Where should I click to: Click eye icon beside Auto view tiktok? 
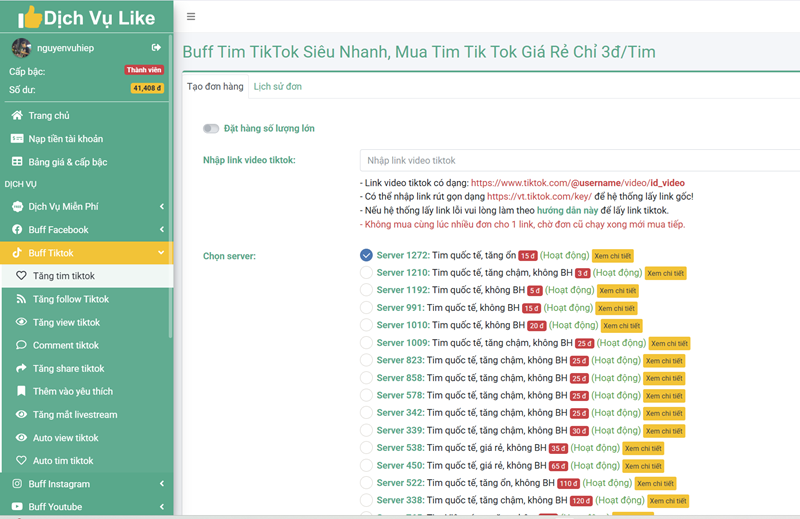[x=21, y=437]
